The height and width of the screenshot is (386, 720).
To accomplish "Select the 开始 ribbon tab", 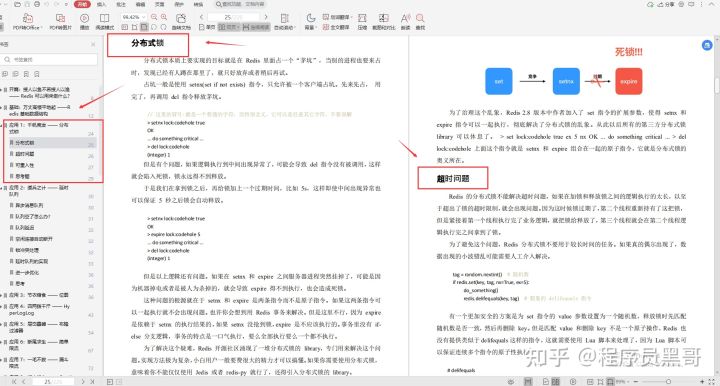I will pos(82,4).
